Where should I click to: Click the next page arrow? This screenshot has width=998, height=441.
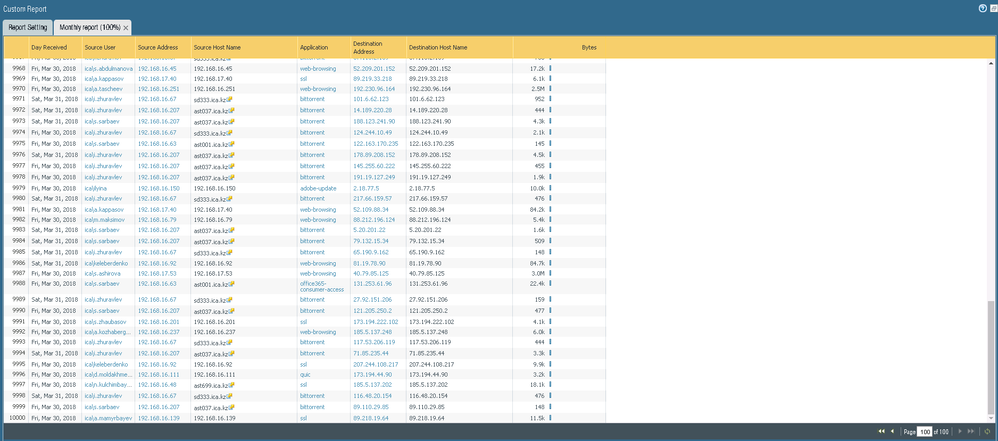961,431
